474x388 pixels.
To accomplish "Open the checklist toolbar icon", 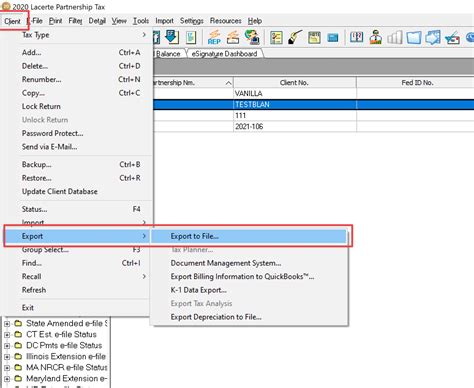I will click(276, 37).
